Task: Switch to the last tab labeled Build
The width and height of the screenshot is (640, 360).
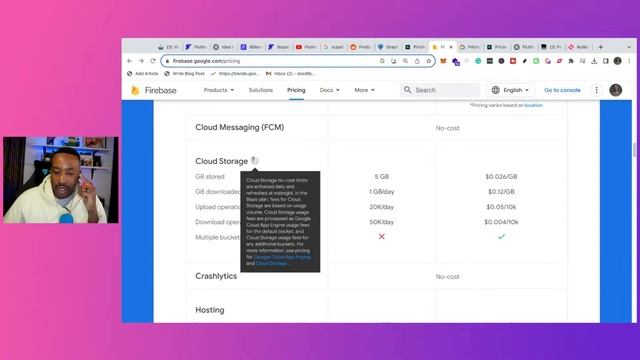Action: pyautogui.click(x=578, y=47)
